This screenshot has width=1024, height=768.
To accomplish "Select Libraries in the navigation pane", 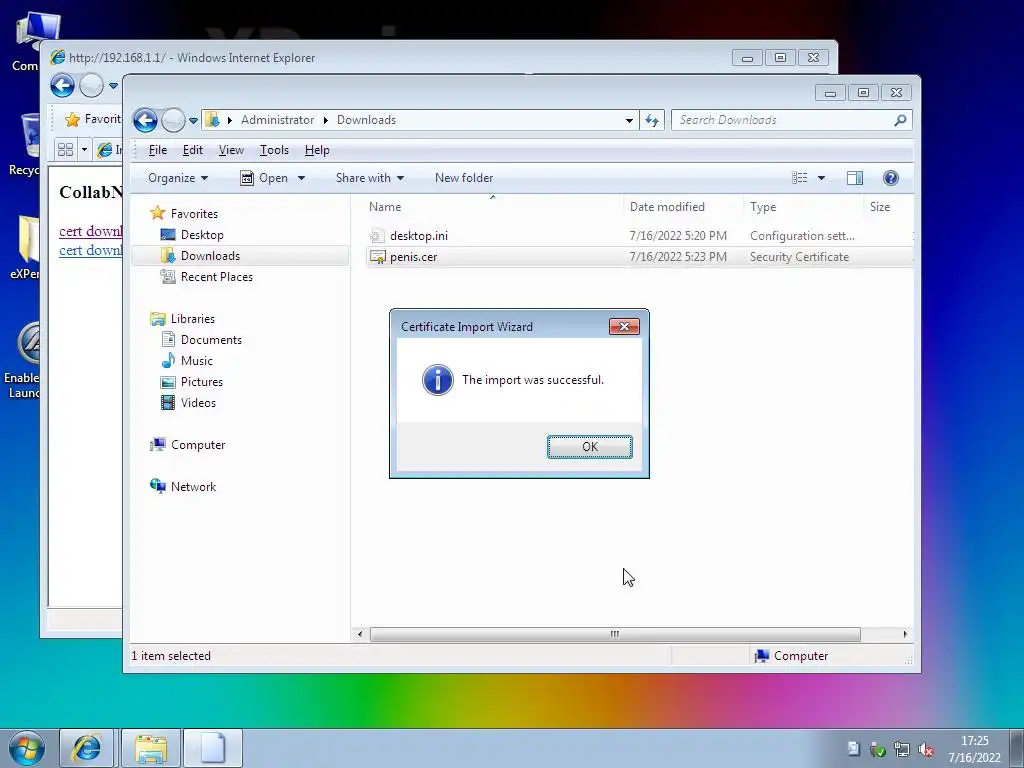I will point(193,319).
